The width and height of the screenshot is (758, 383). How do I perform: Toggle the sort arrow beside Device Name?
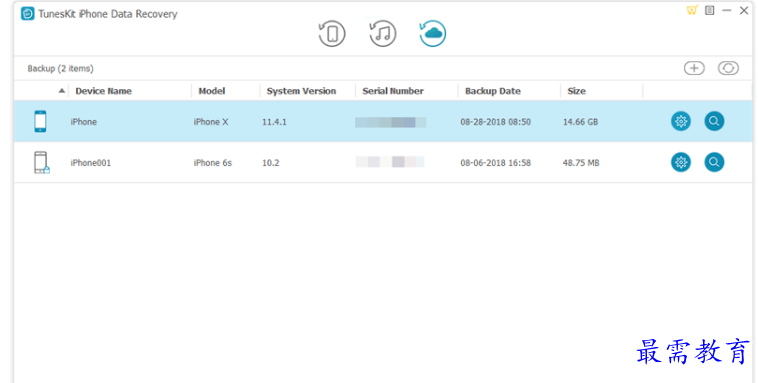pyautogui.click(x=62, y=90)
